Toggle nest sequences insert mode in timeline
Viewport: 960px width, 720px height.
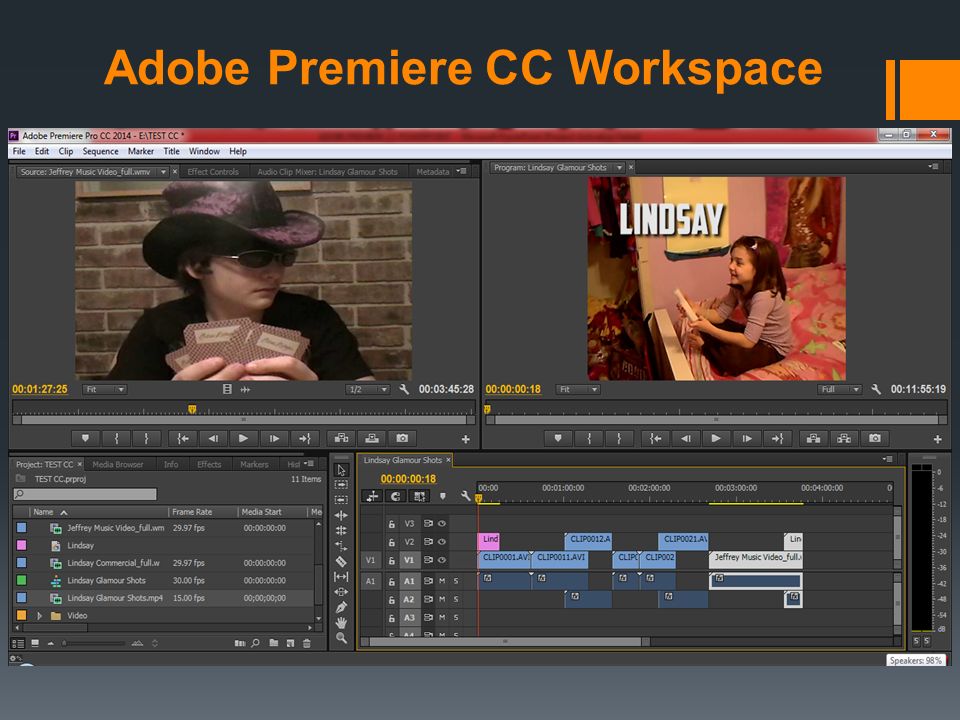pyautogui.click(x=372, y=497)
